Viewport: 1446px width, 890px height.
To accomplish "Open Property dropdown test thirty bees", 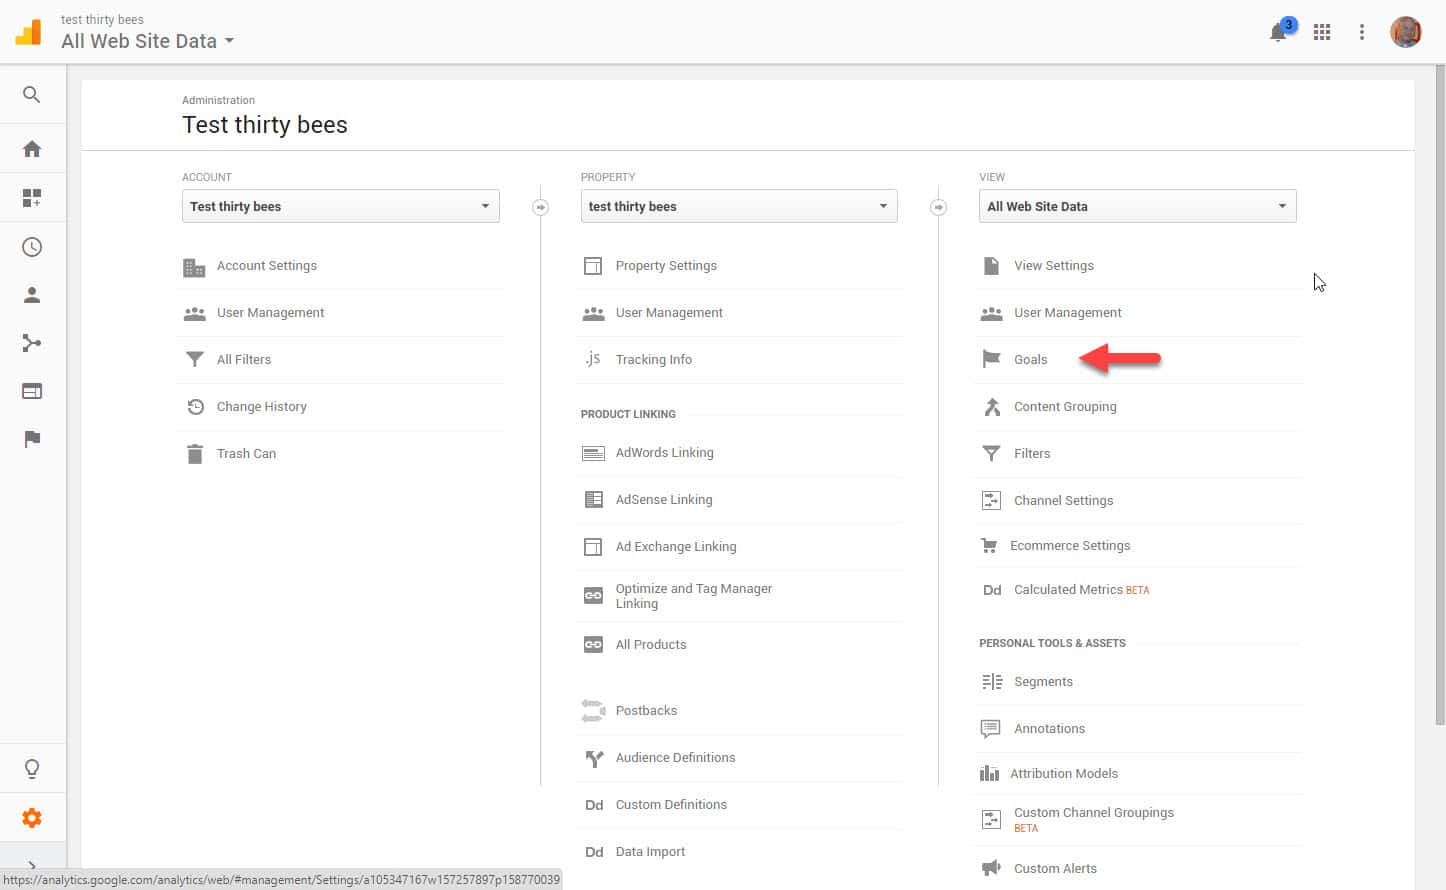I will (x=739, y=206).
